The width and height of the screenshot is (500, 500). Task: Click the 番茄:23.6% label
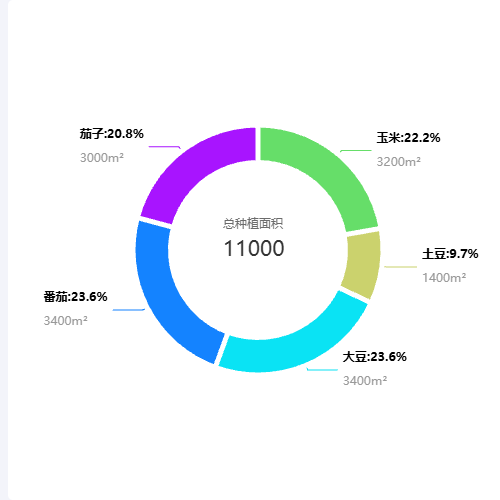(75, 297)
